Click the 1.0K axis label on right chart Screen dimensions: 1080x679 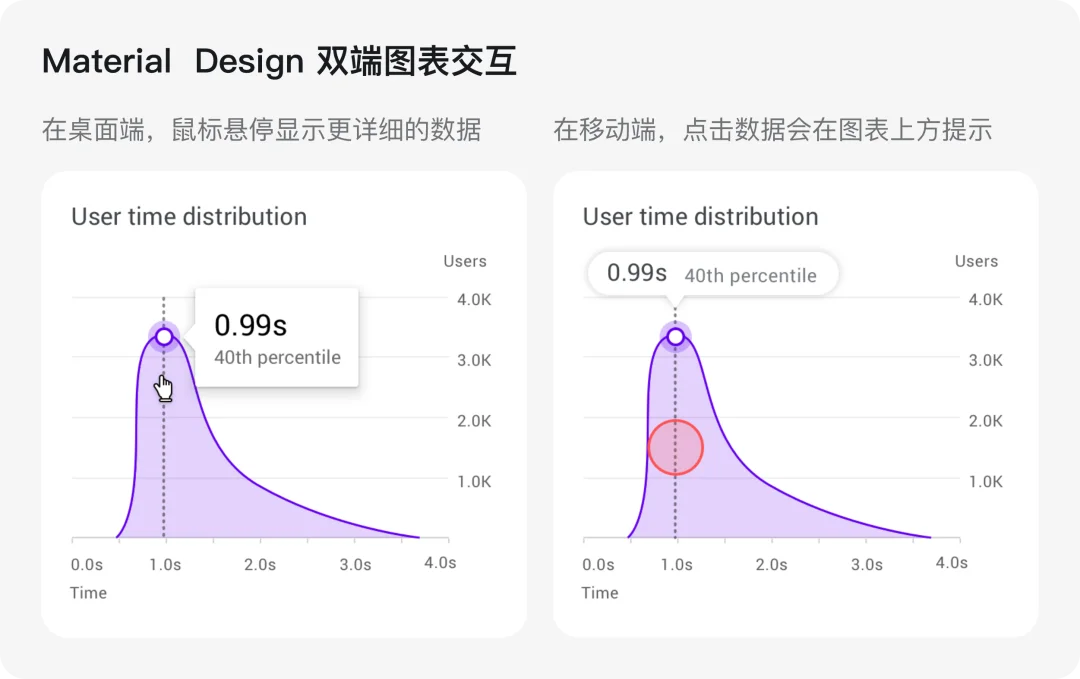(986, 481)
